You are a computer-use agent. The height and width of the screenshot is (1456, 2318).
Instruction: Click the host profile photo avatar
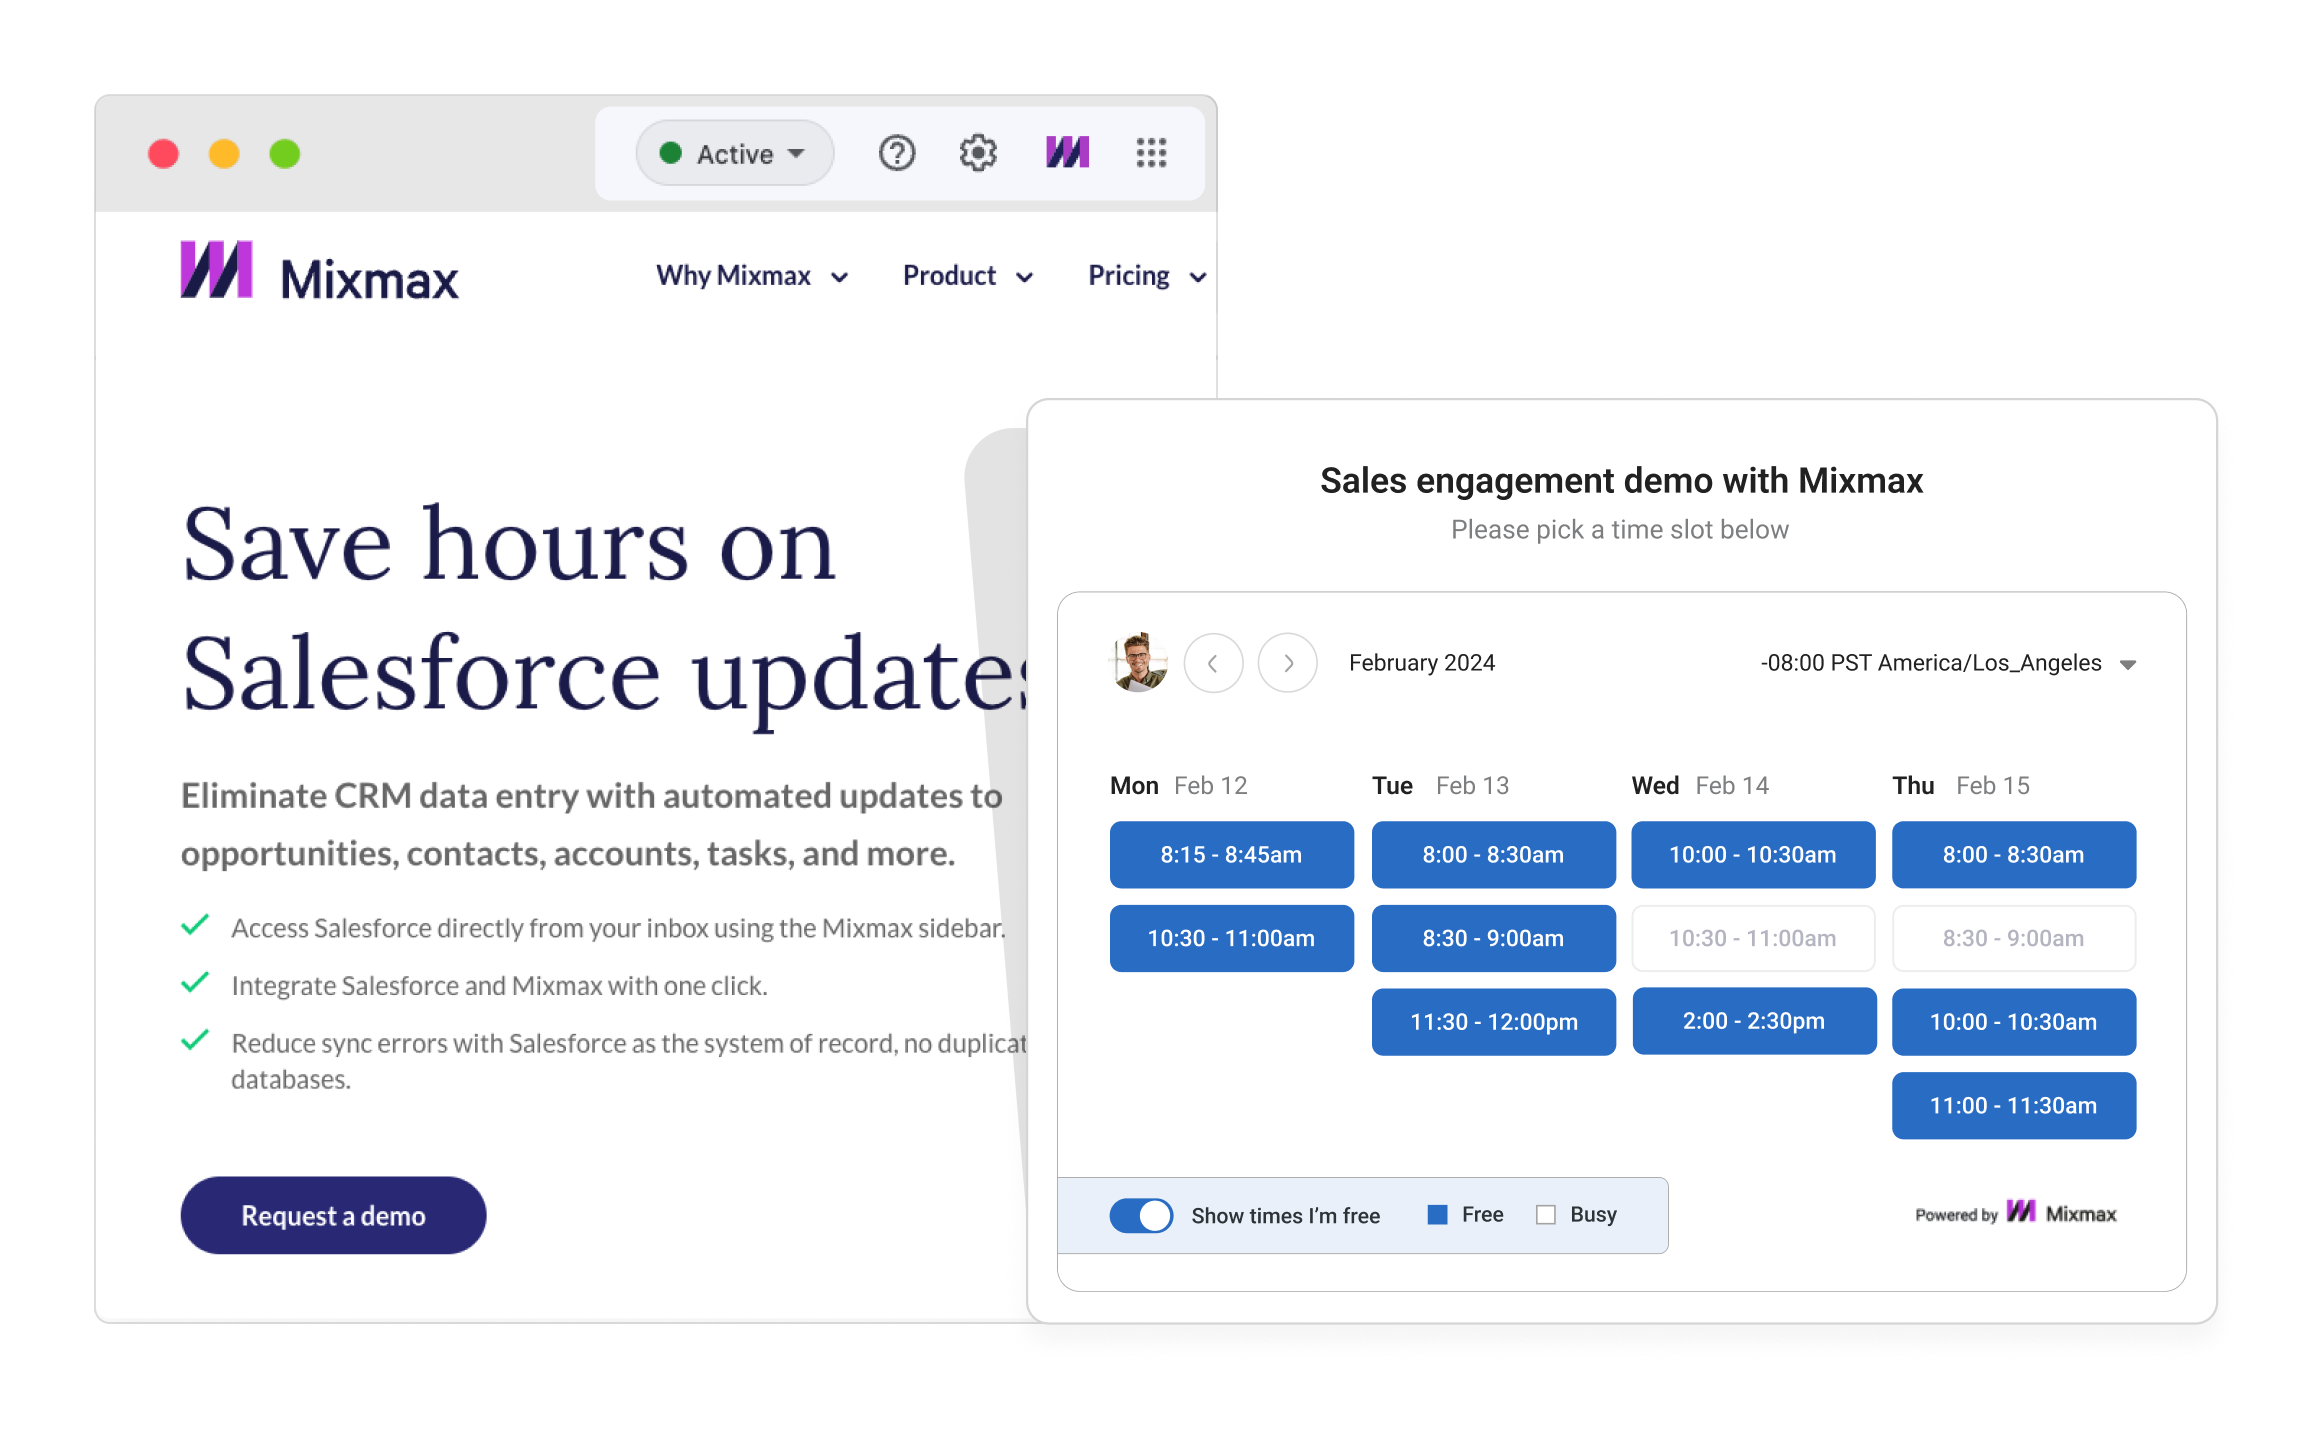point(1139,662)
